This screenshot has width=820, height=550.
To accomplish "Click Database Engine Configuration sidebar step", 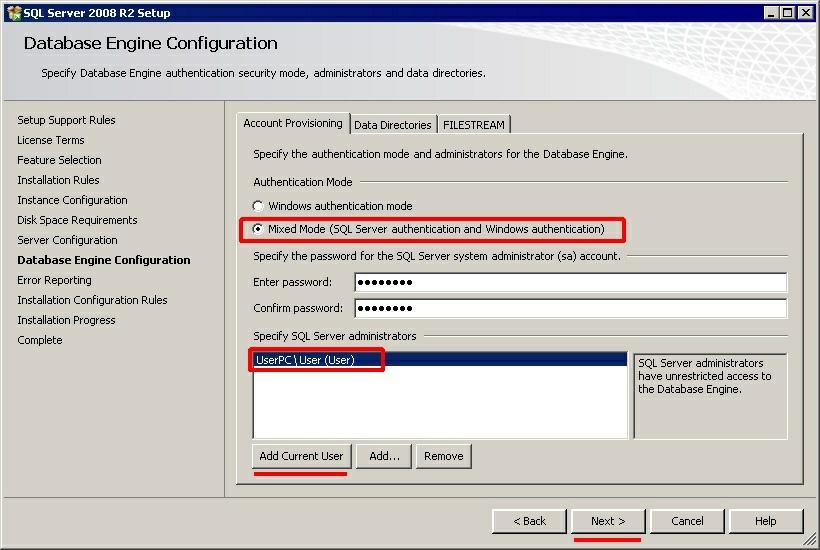I will point(104,260).
